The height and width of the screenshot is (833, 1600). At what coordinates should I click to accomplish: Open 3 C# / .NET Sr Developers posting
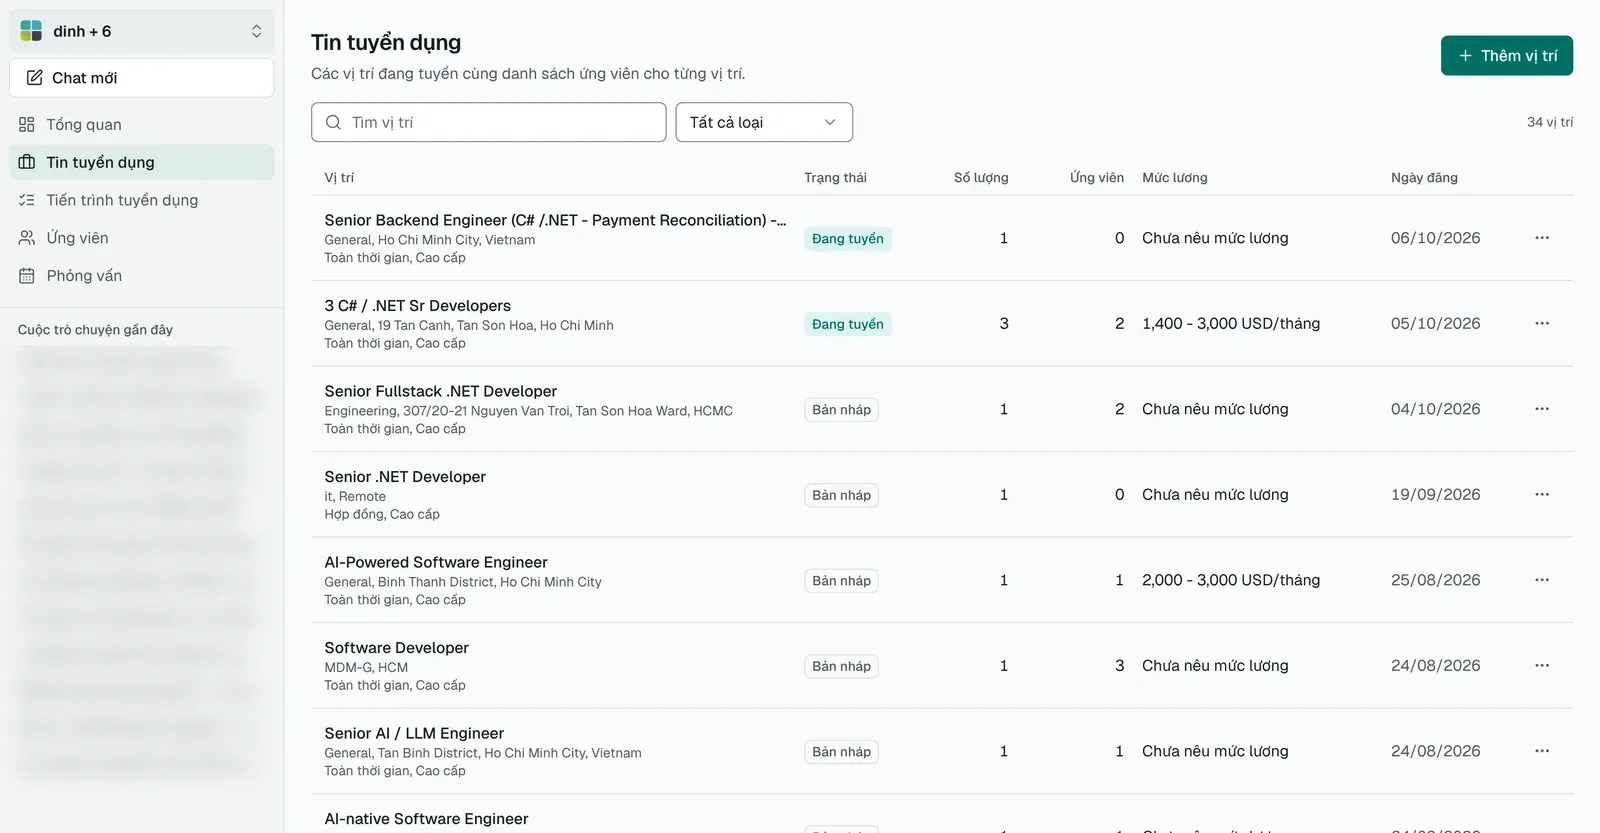click(x=417, y=306)
